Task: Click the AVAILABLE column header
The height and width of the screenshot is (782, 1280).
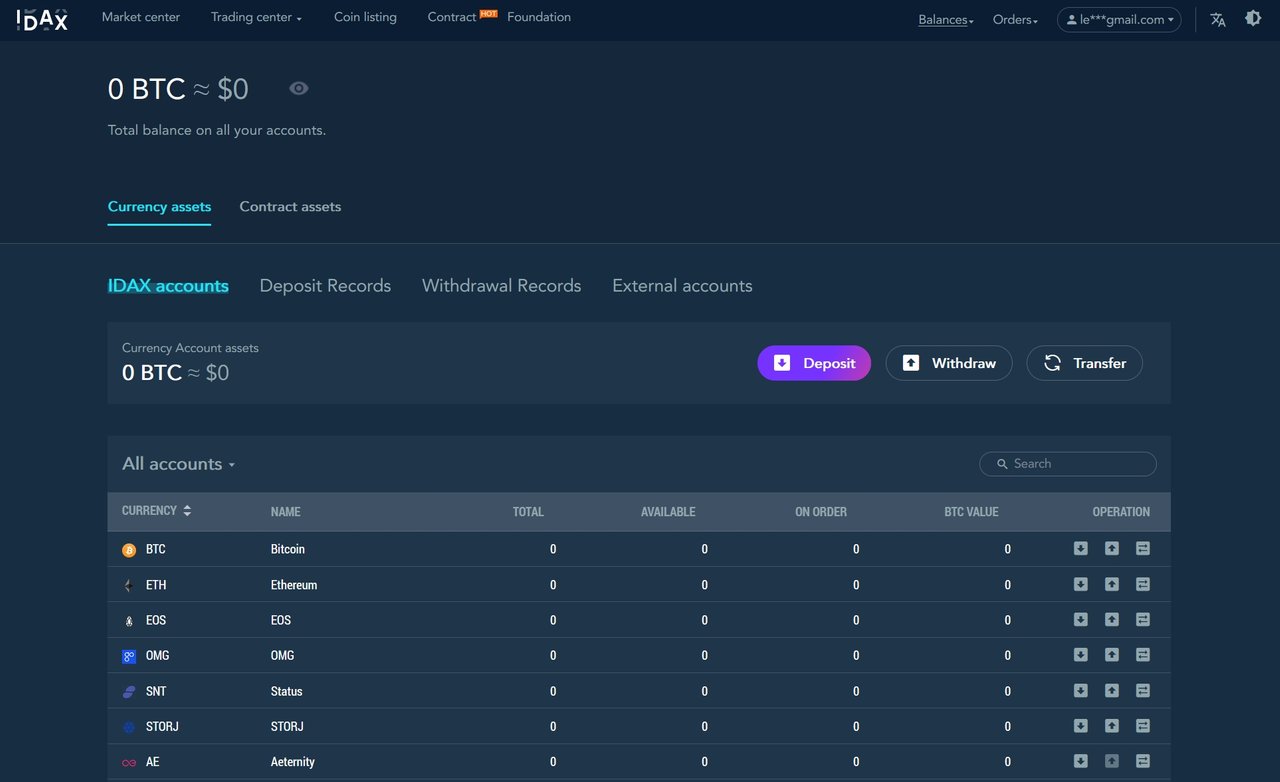Action: coord(668,512)
